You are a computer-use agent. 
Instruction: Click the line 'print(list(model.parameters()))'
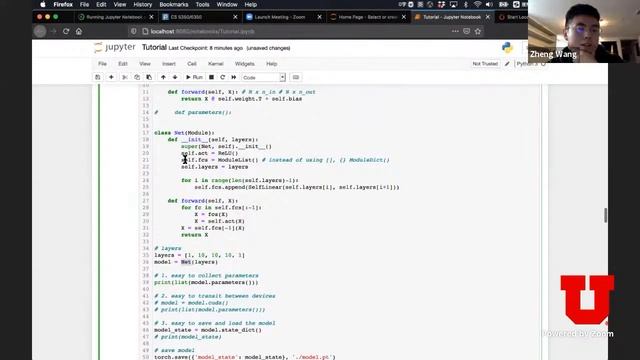(x=206, y=282)
